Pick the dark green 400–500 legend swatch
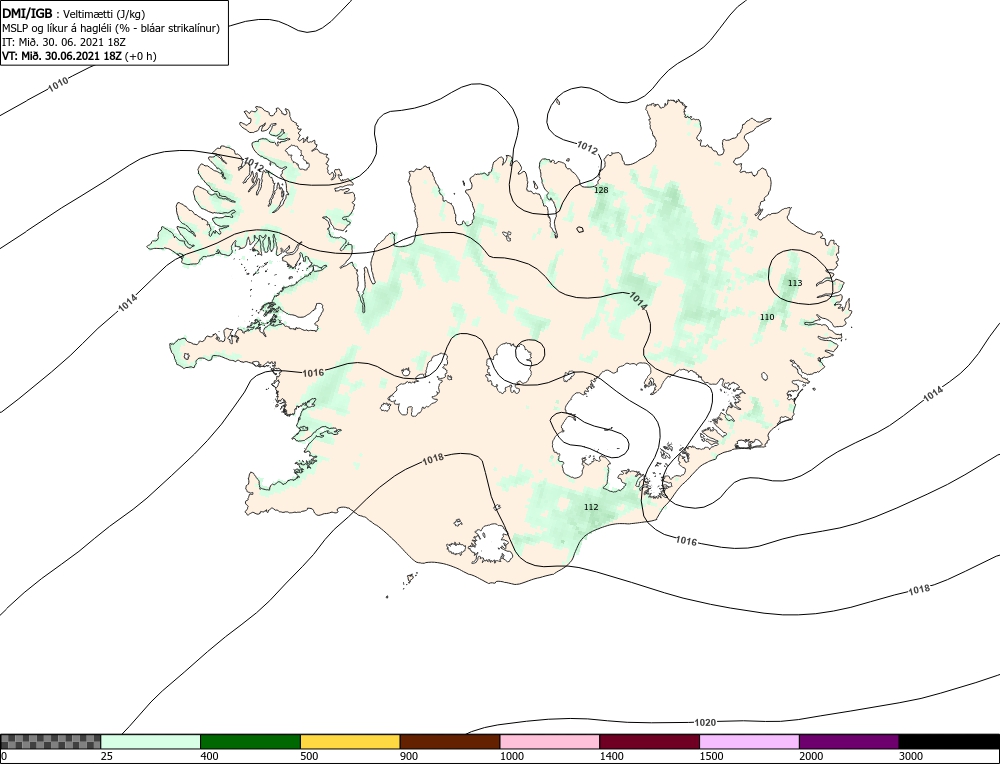Viewport: 1000px width, 764px height. click(x=250, y=741)
